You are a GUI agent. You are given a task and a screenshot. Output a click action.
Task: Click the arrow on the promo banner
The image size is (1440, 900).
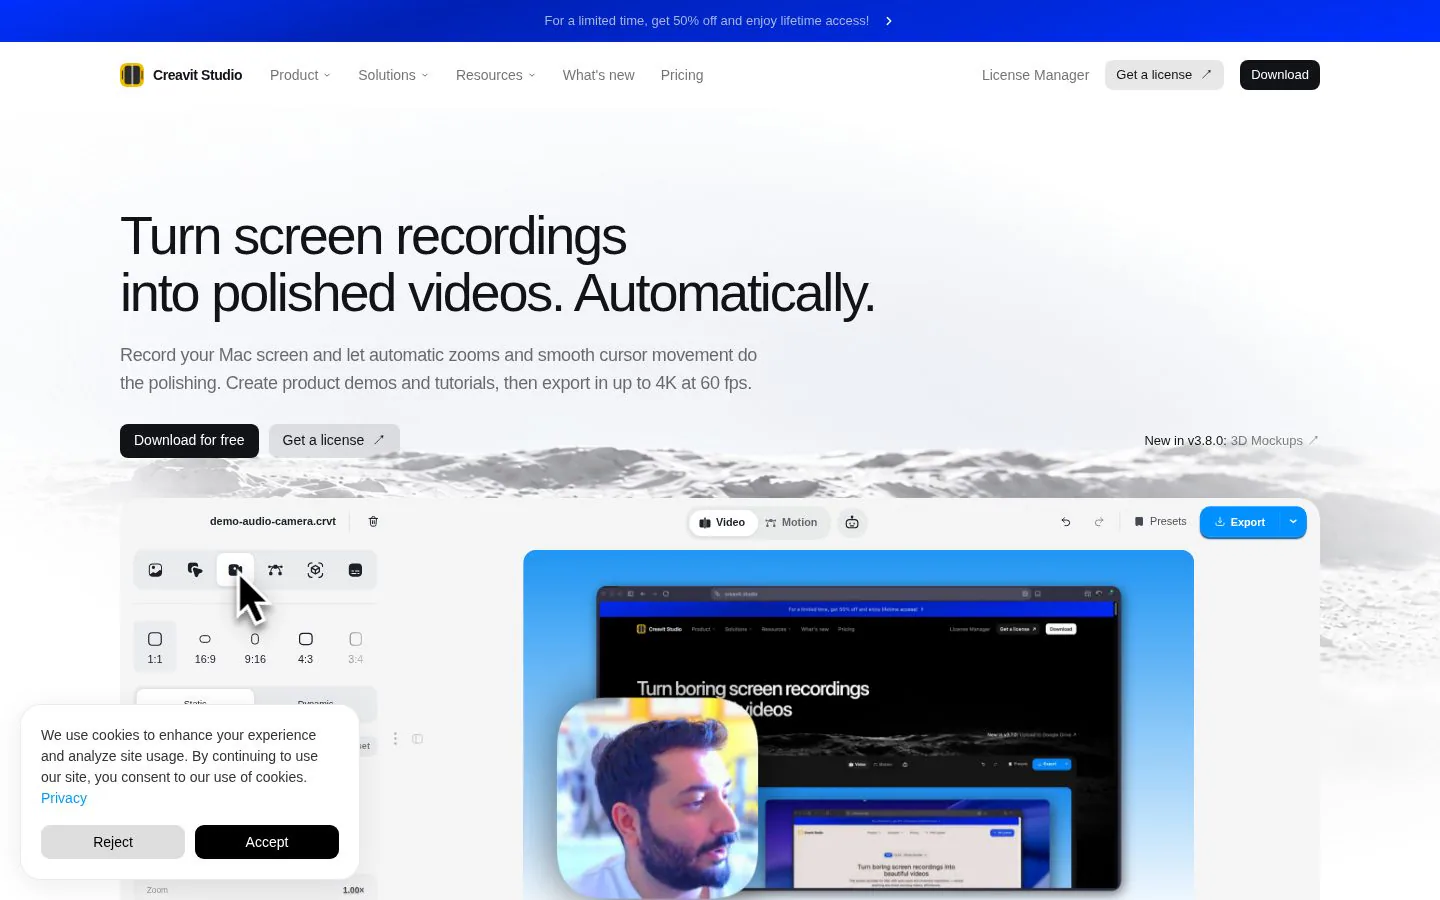[x=889, y=21]
